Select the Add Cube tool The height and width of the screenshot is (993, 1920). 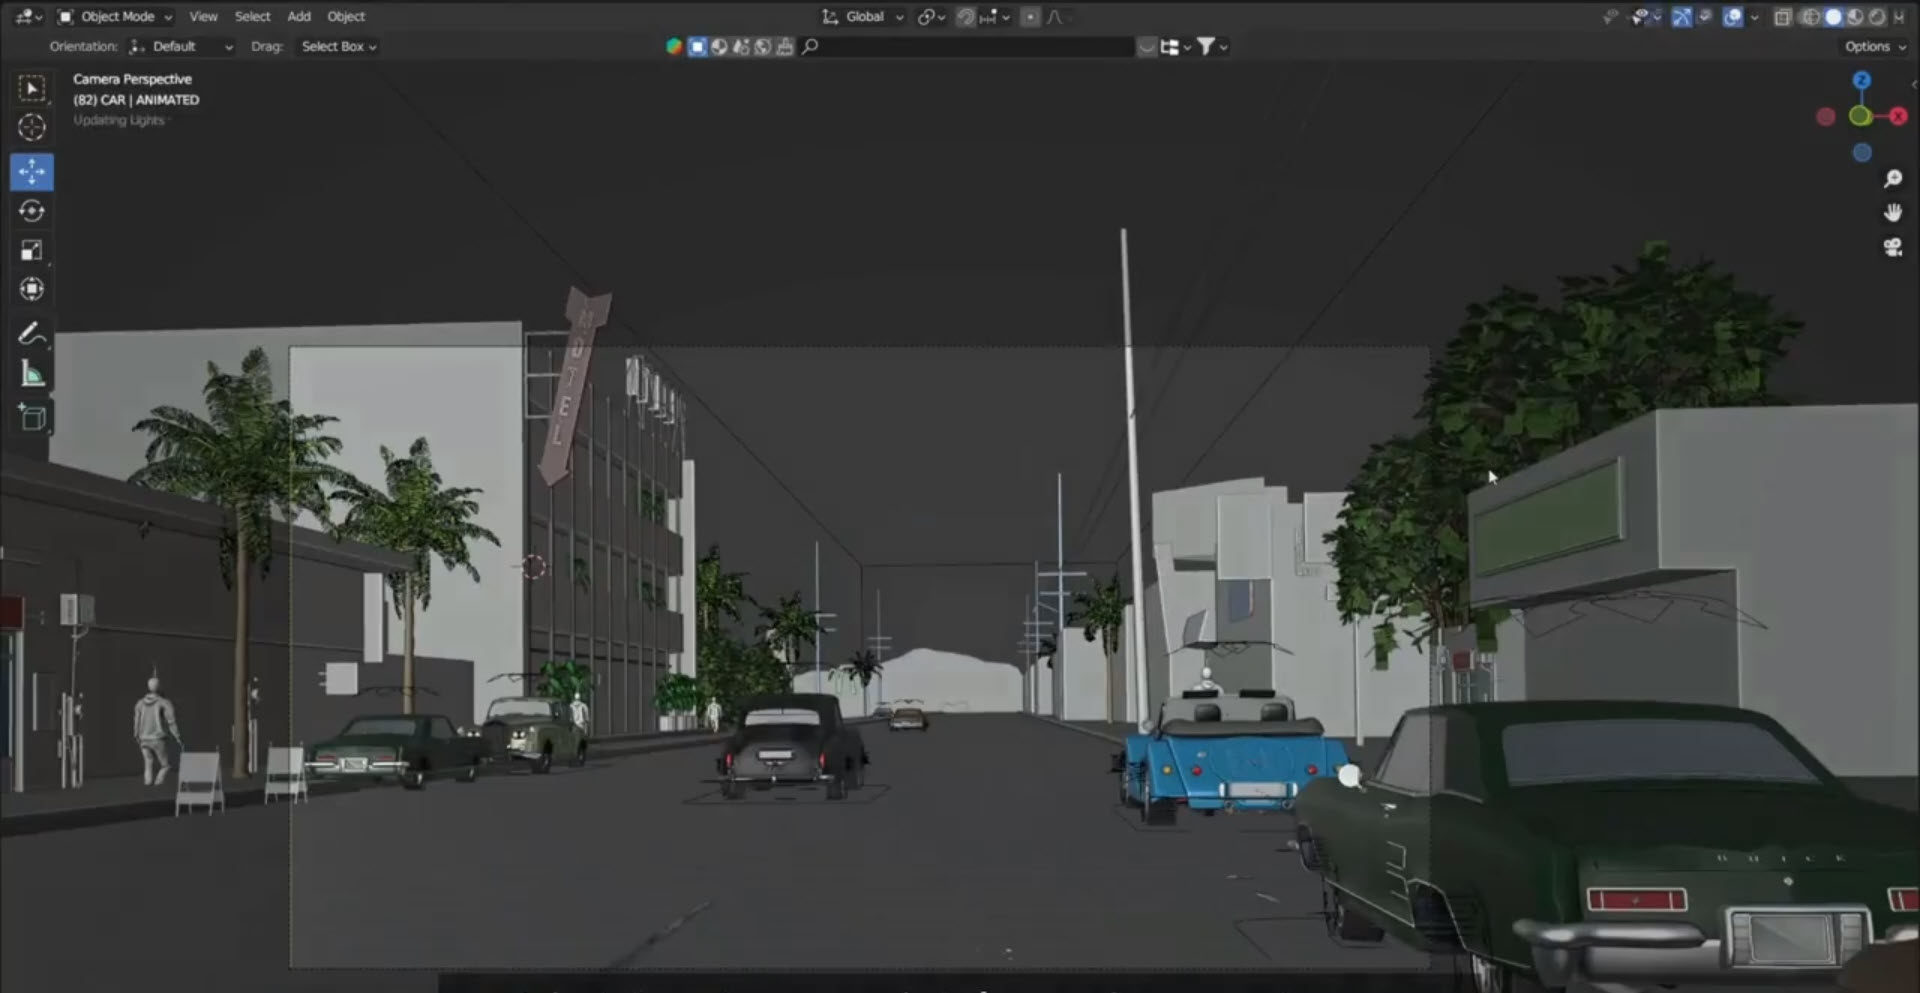click(x=32, y=418)
